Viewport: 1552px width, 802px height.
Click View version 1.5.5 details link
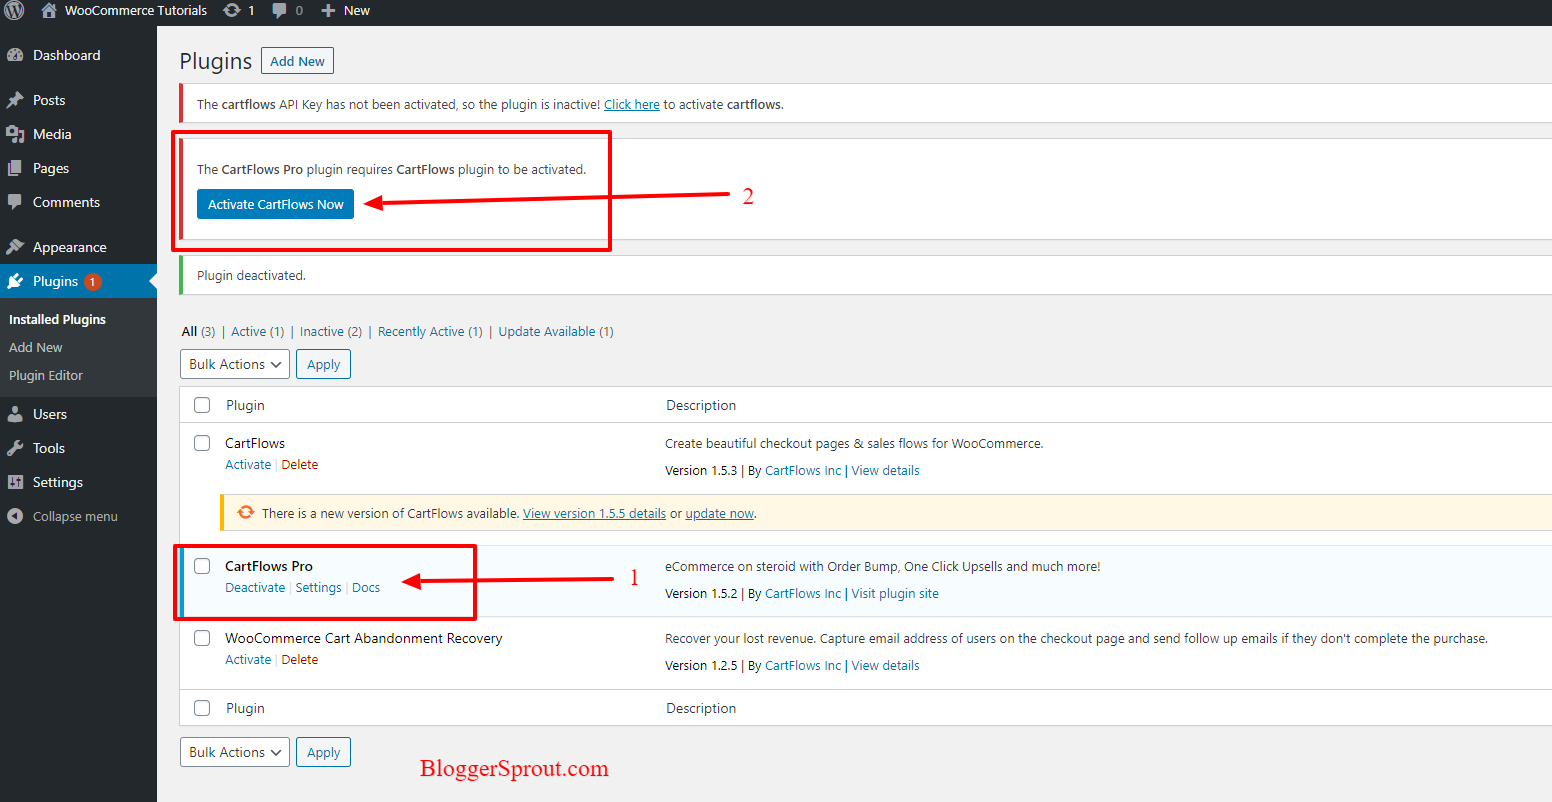click(x=594, y=513)
